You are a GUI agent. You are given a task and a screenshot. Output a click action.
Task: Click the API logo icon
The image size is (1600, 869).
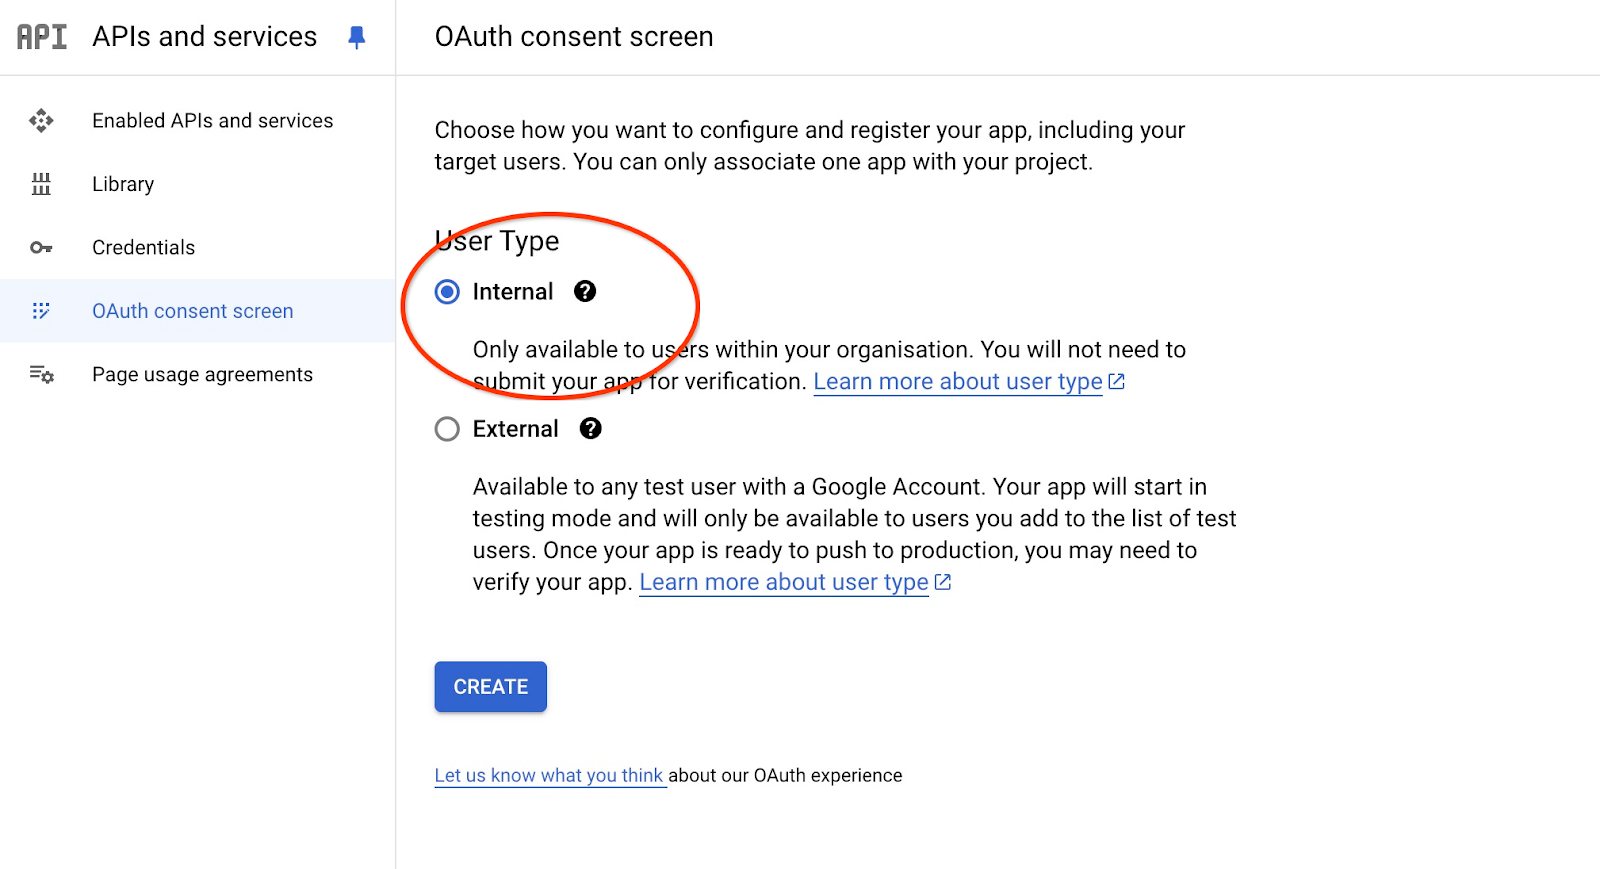click(x=42, y=37)
